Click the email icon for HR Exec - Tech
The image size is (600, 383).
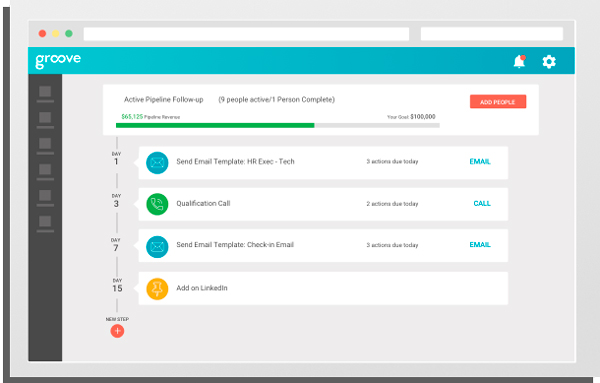pyautogui.click(x=157, y=163)
